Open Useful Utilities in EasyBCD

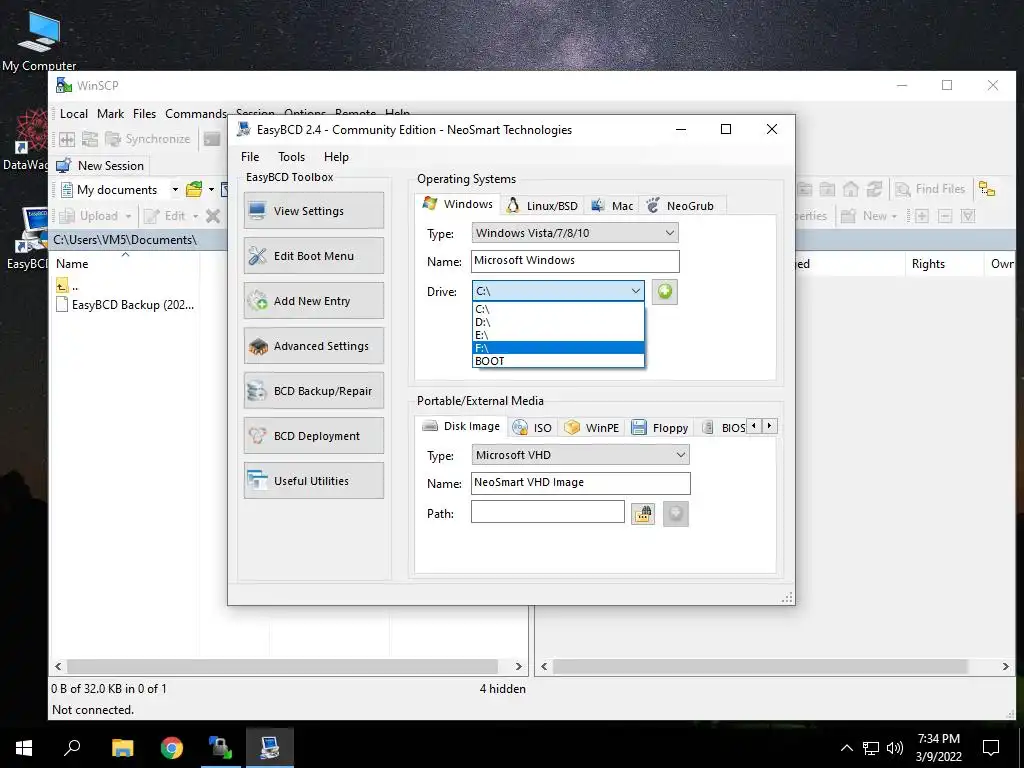[313, 481]
